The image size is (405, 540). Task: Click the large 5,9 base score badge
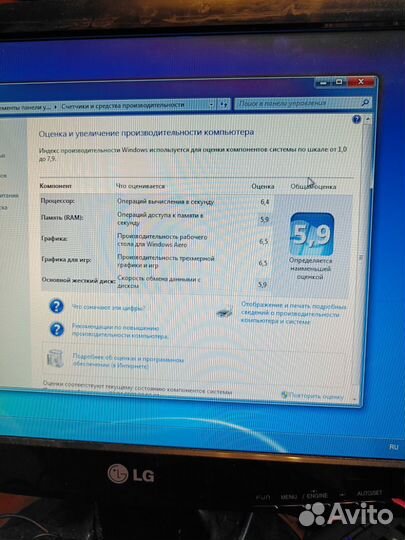312,234
